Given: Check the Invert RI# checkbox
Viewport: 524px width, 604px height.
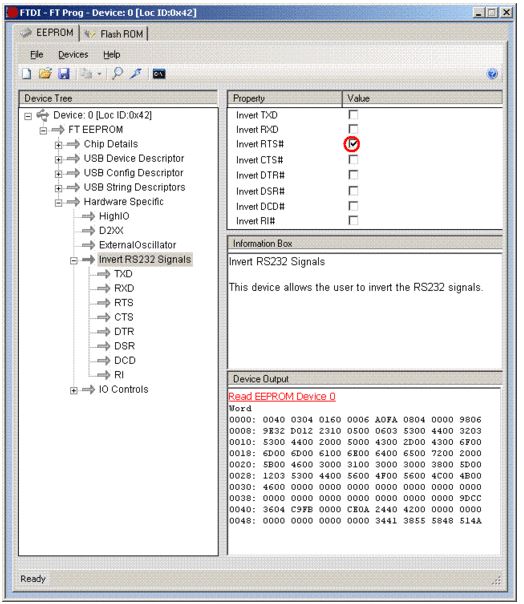Looking at the screenshot, I should click(x=353, y=220).
